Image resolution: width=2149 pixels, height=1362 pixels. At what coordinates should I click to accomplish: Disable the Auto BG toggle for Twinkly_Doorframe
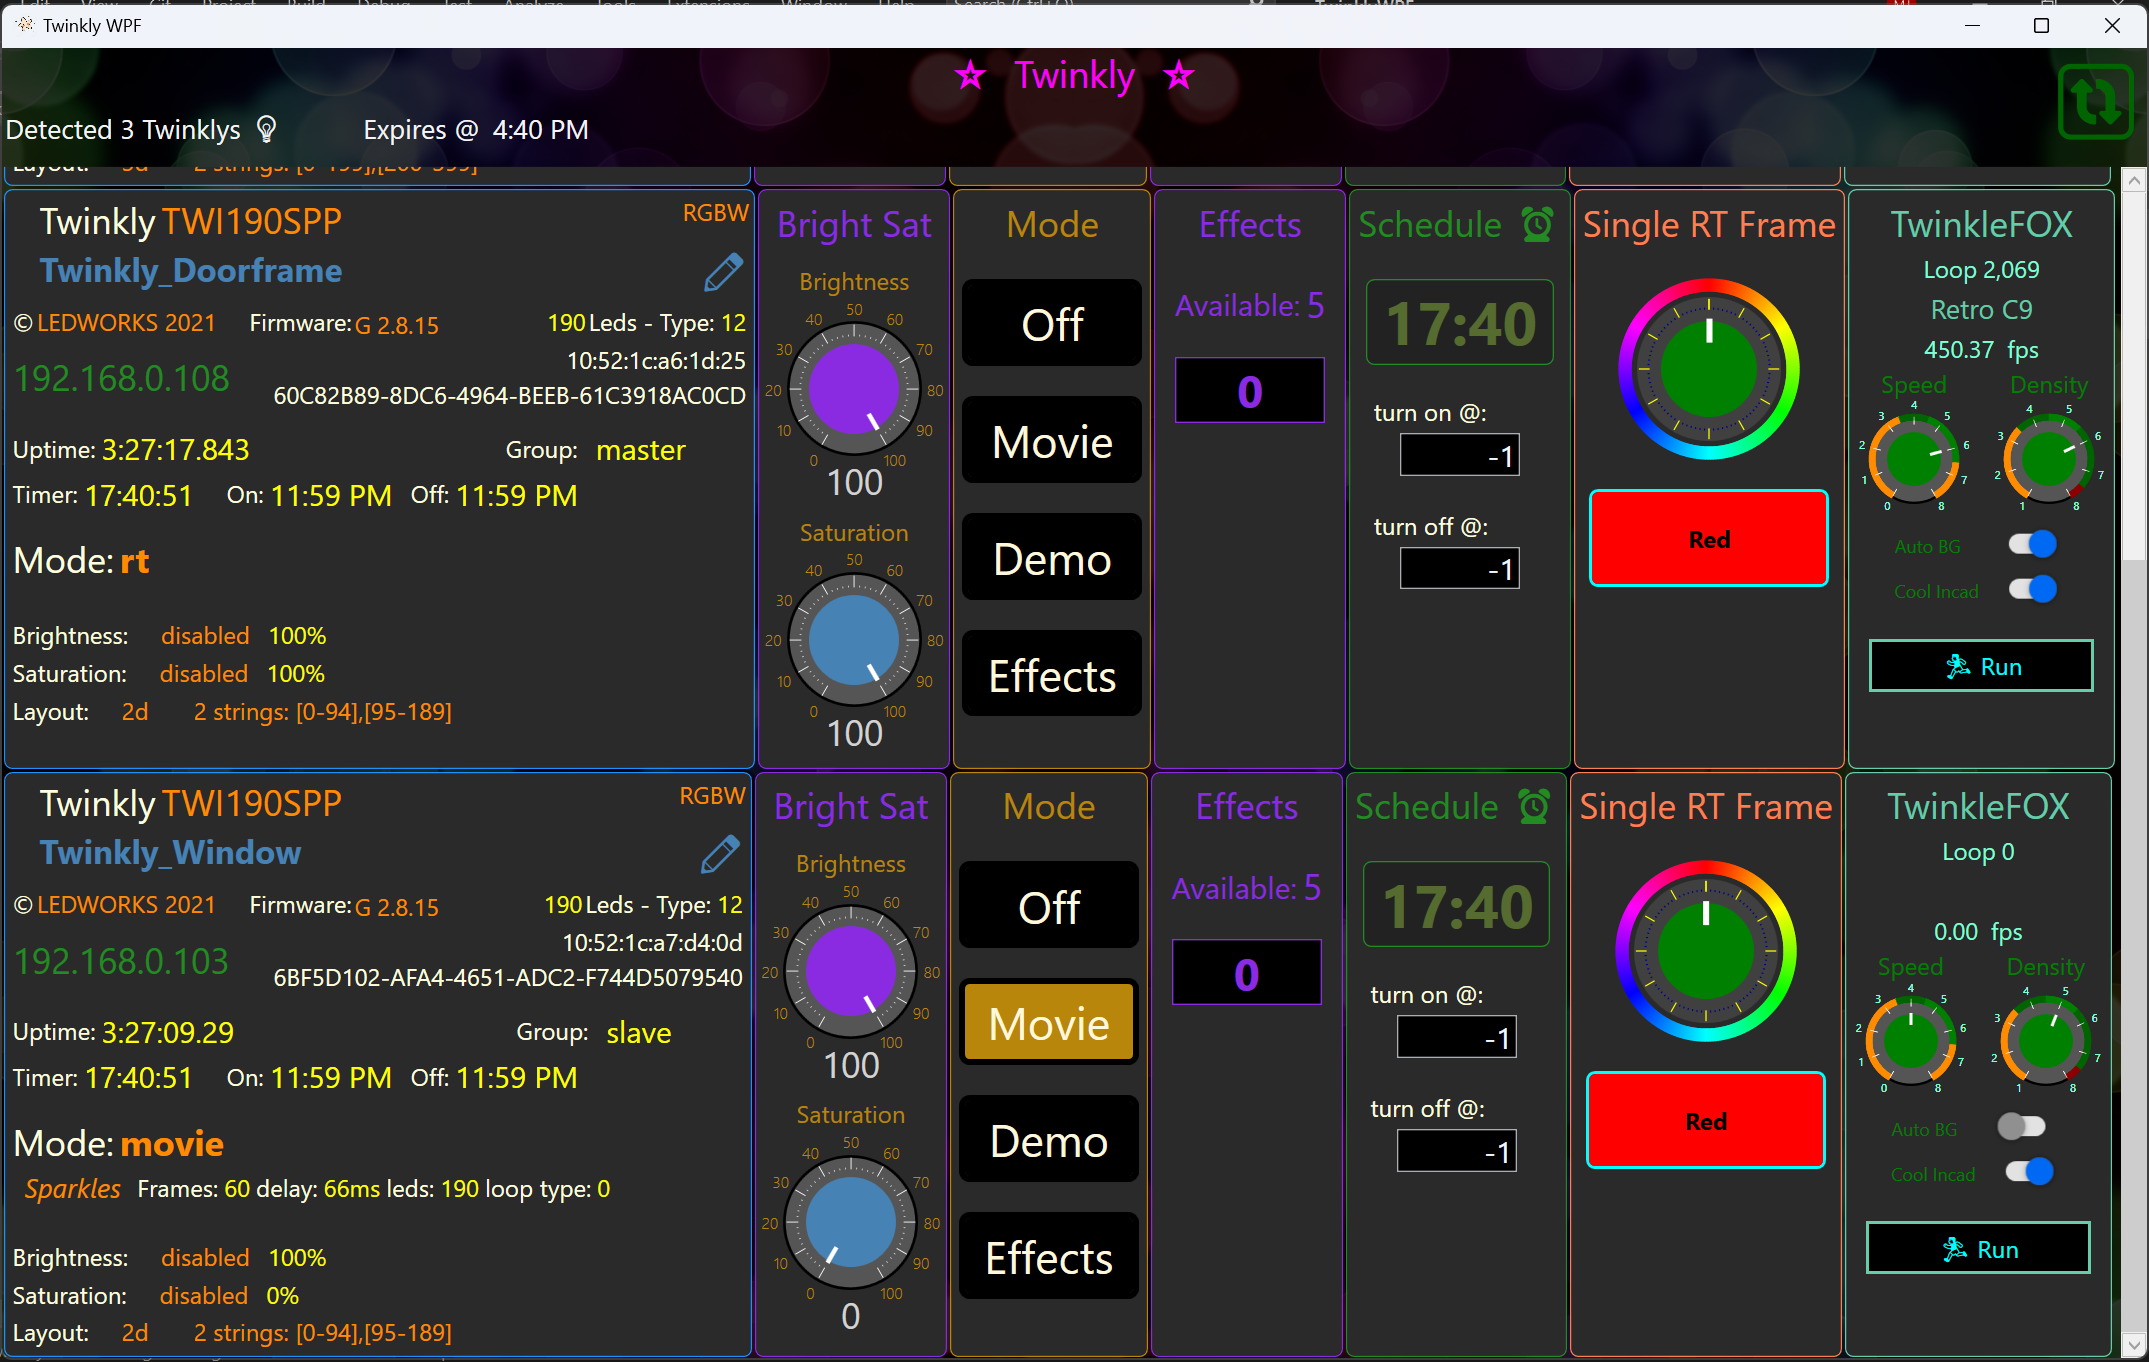coord(2033,544)
